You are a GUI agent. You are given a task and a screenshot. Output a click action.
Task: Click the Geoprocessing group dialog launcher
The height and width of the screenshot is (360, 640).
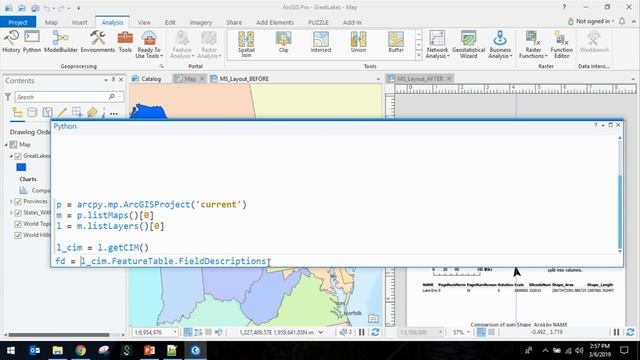[x=161, y=66]
